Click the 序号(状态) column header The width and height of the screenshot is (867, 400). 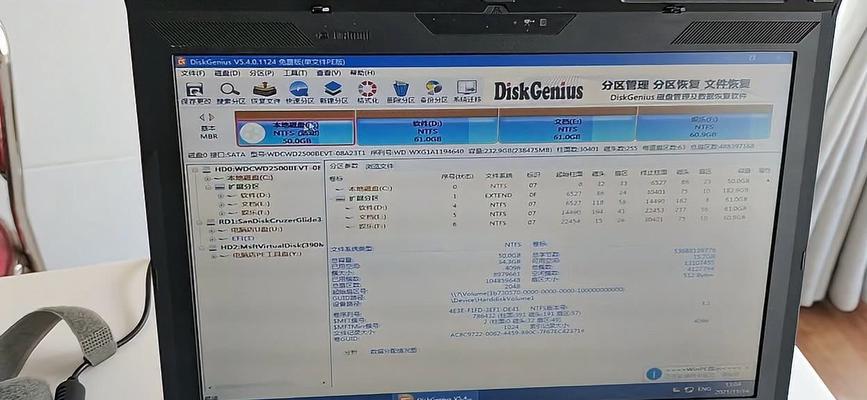457,176
